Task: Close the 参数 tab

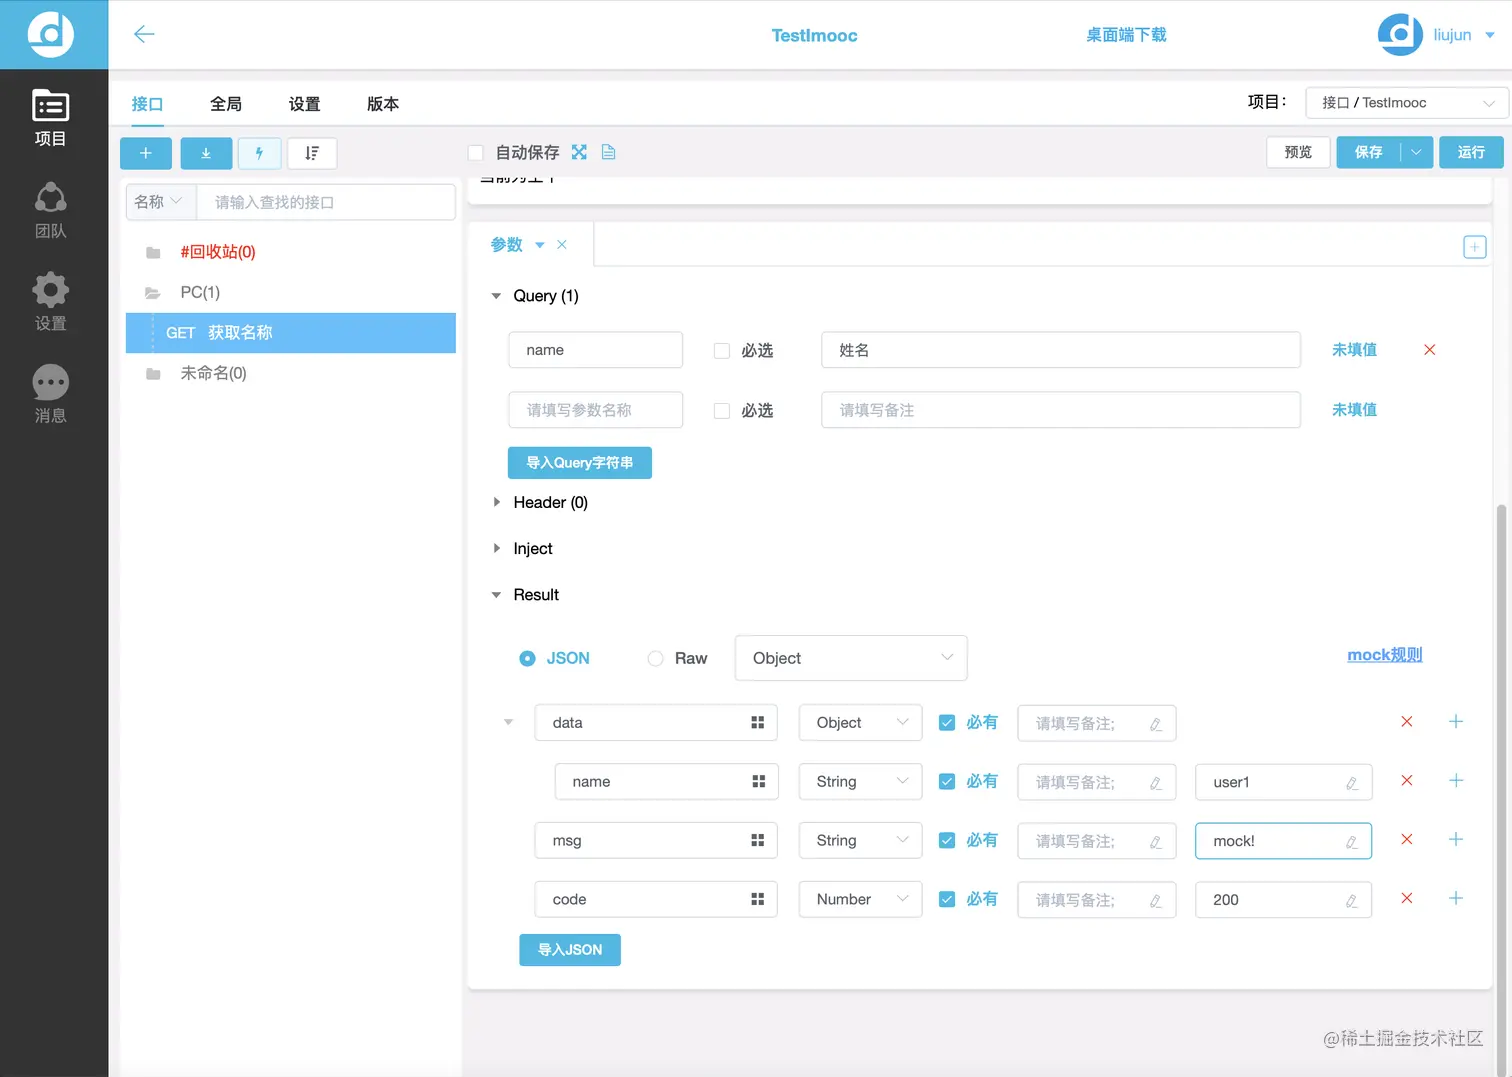Action: [x=562, y=245]
